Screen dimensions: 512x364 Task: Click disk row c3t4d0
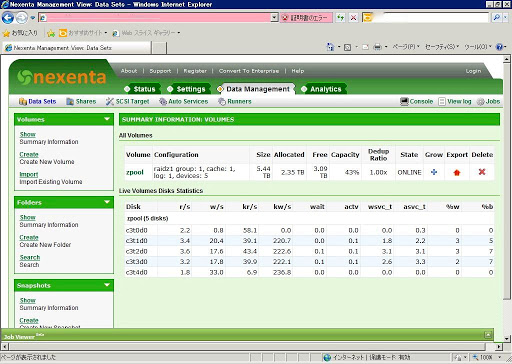(x=309, y=272)
